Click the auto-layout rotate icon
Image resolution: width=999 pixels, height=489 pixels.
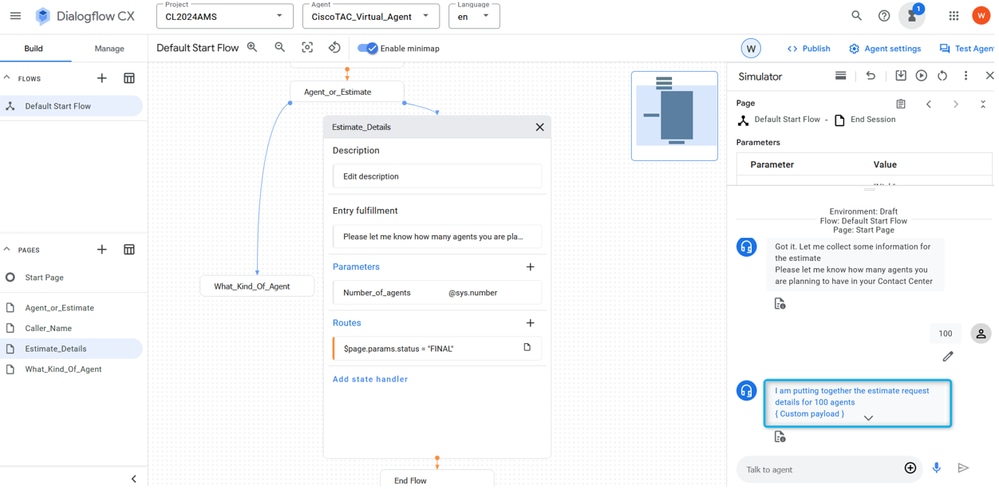pos(335,48)
